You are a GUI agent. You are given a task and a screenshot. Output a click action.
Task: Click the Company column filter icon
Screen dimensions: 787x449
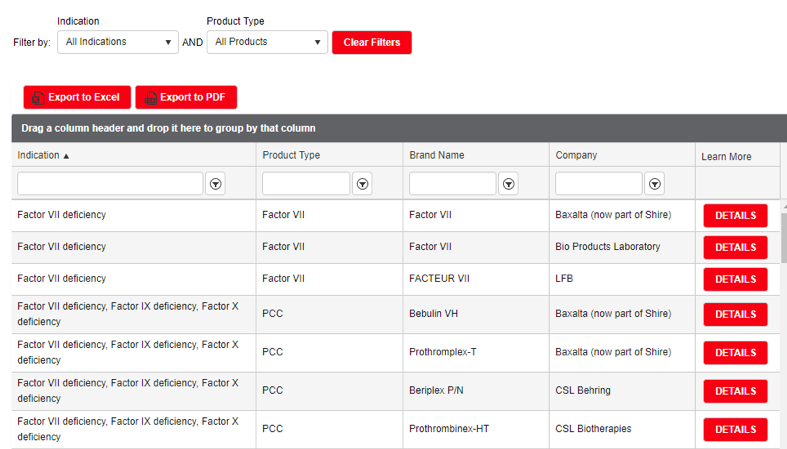655,184
